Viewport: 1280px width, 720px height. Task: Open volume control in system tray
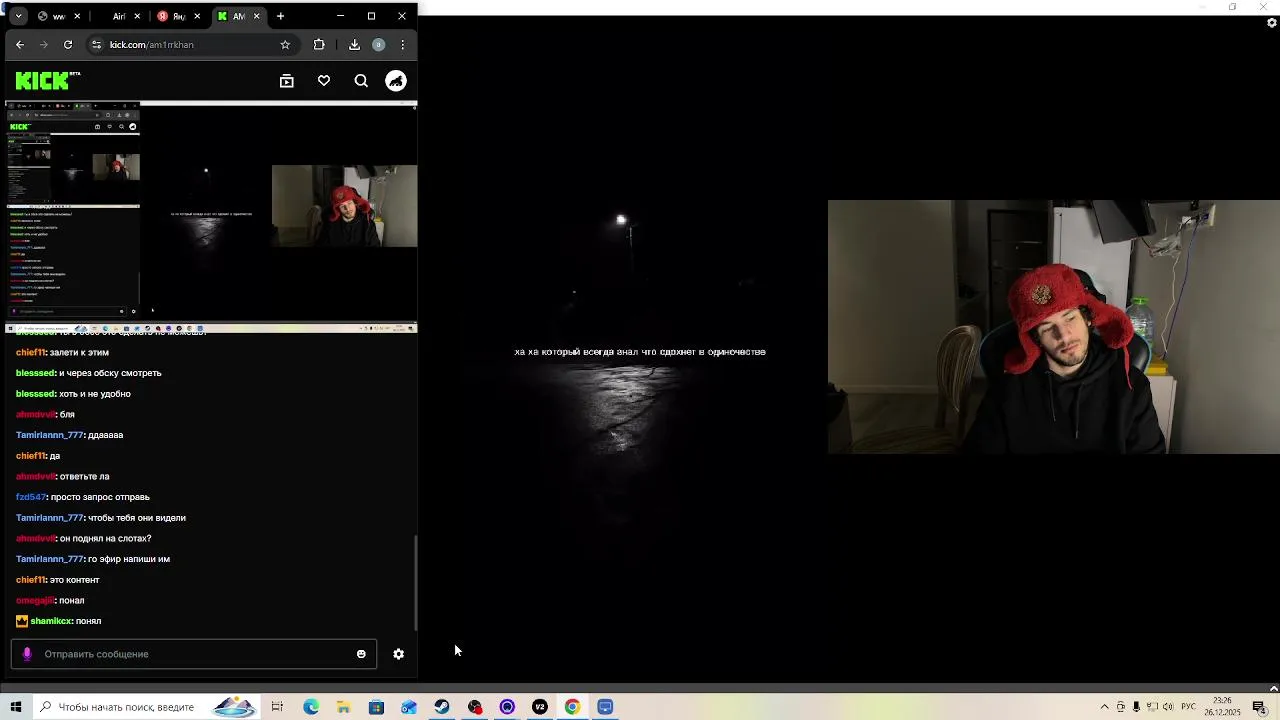1168,707
